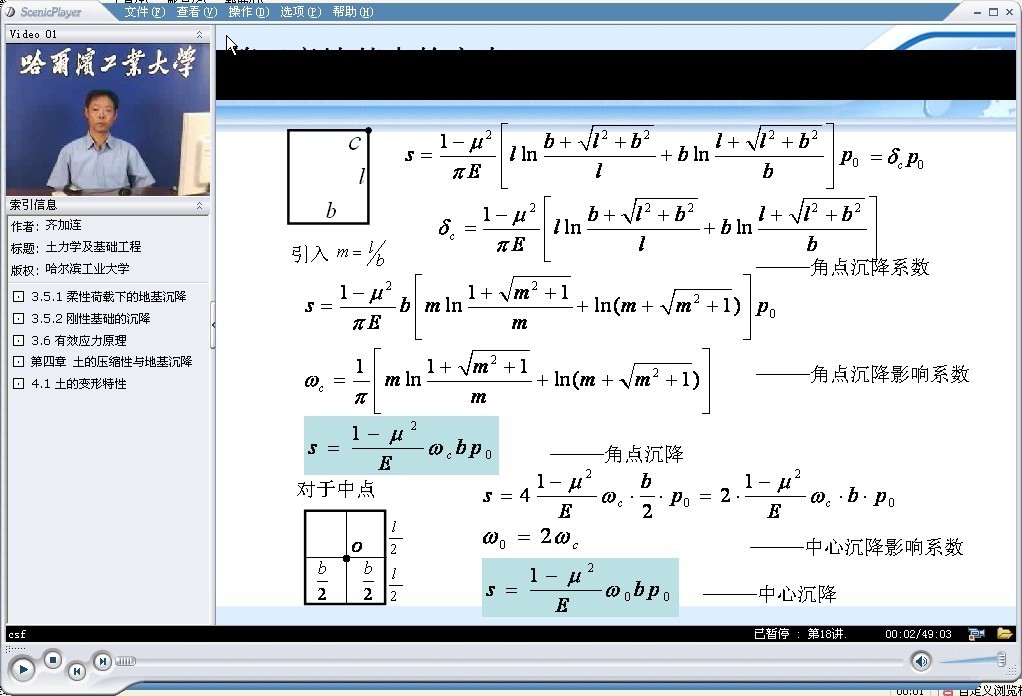
Task: Toggle the box beside 4.1 土的变形特性
Action: coord(18,384)
